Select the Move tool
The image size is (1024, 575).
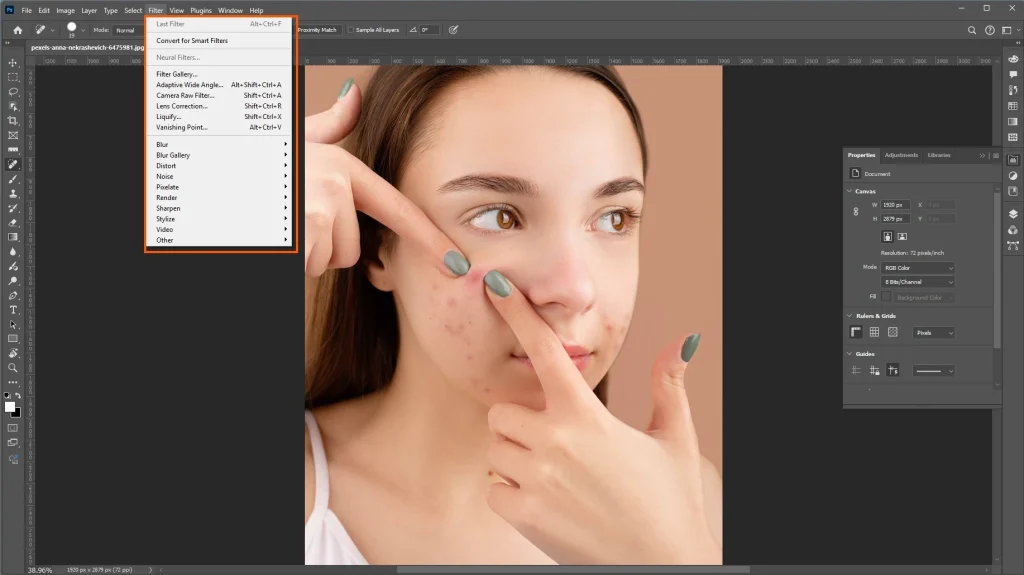[12, 63]
